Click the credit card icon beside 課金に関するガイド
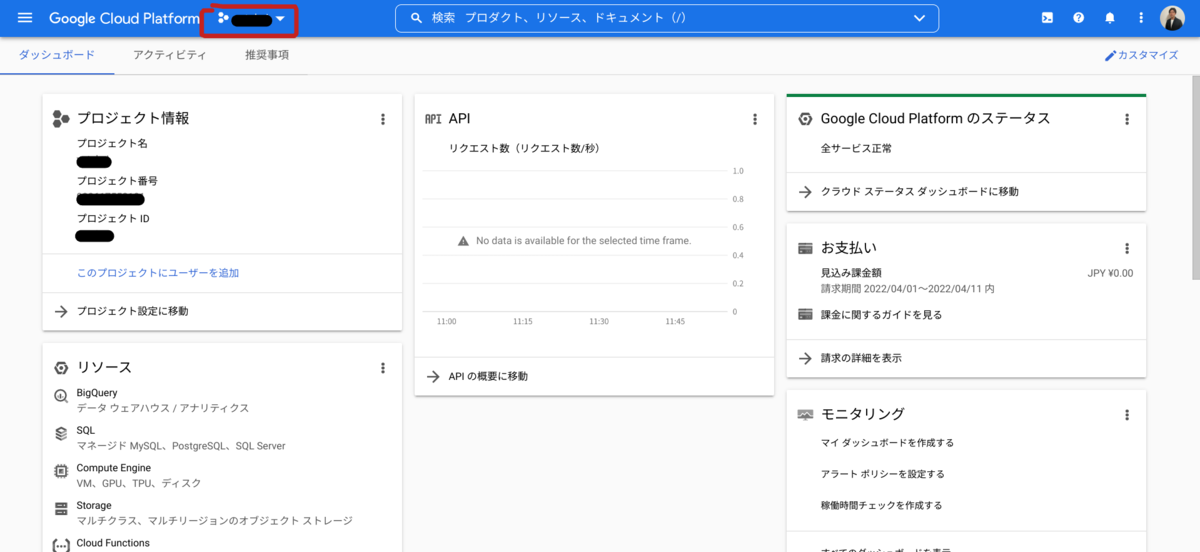Screen dimensions: 1200x552 pyautogui.click(x=805, y=314)
